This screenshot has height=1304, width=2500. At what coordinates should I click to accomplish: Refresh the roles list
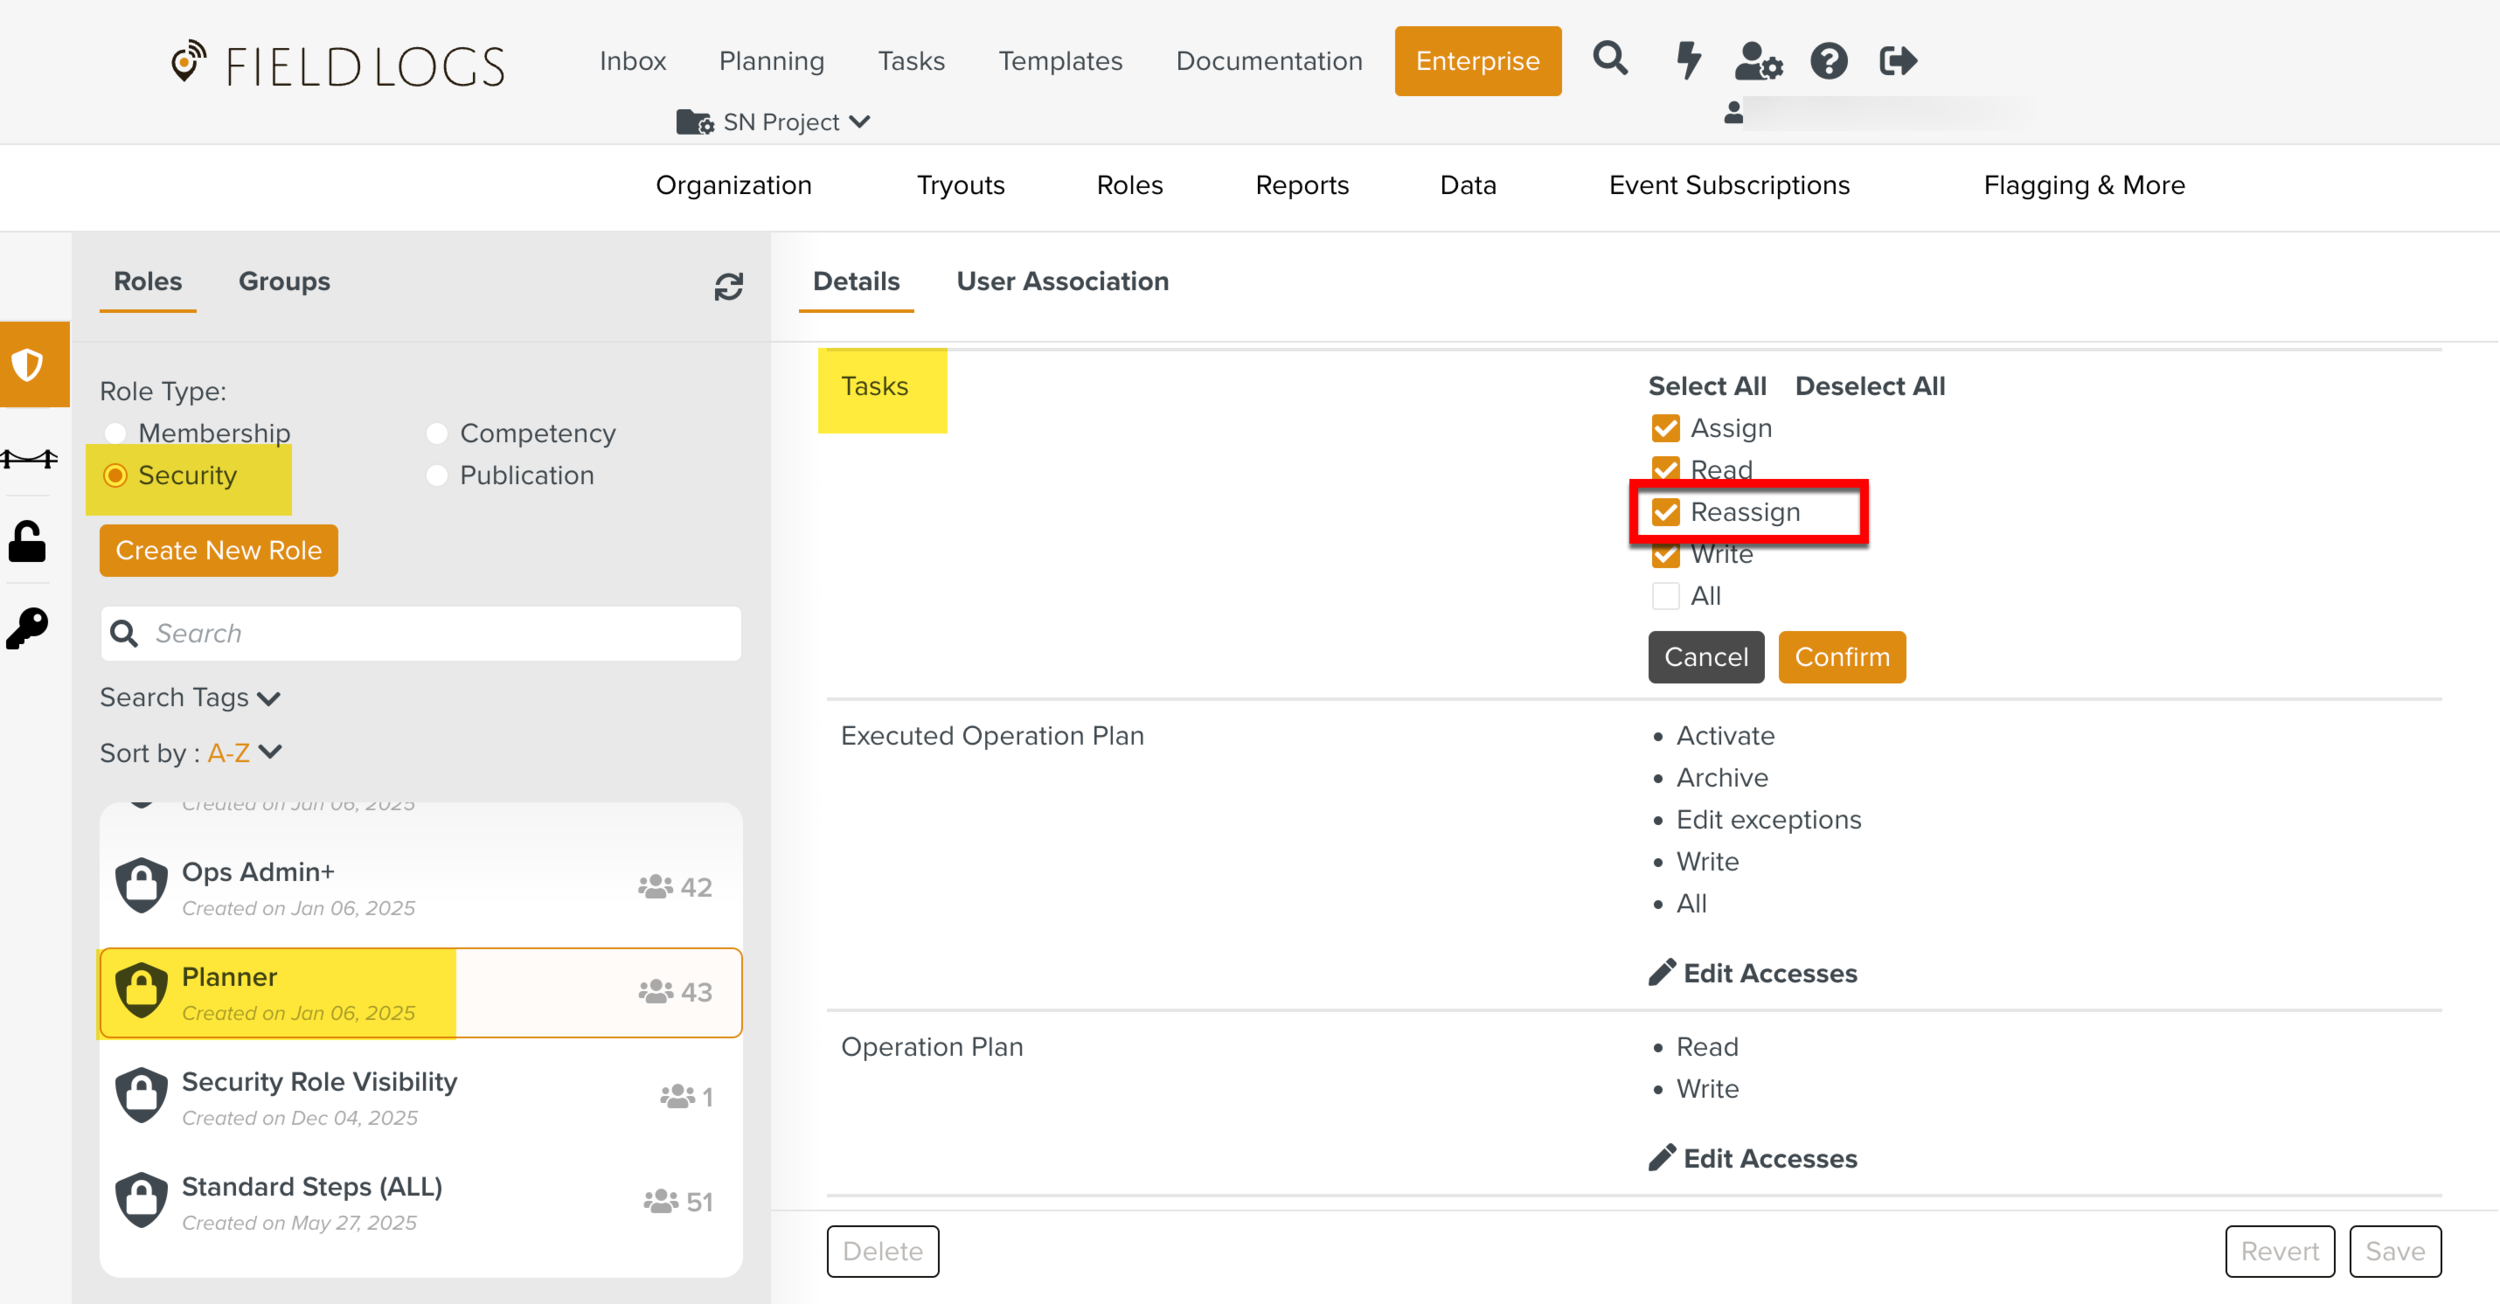[729, 287]
